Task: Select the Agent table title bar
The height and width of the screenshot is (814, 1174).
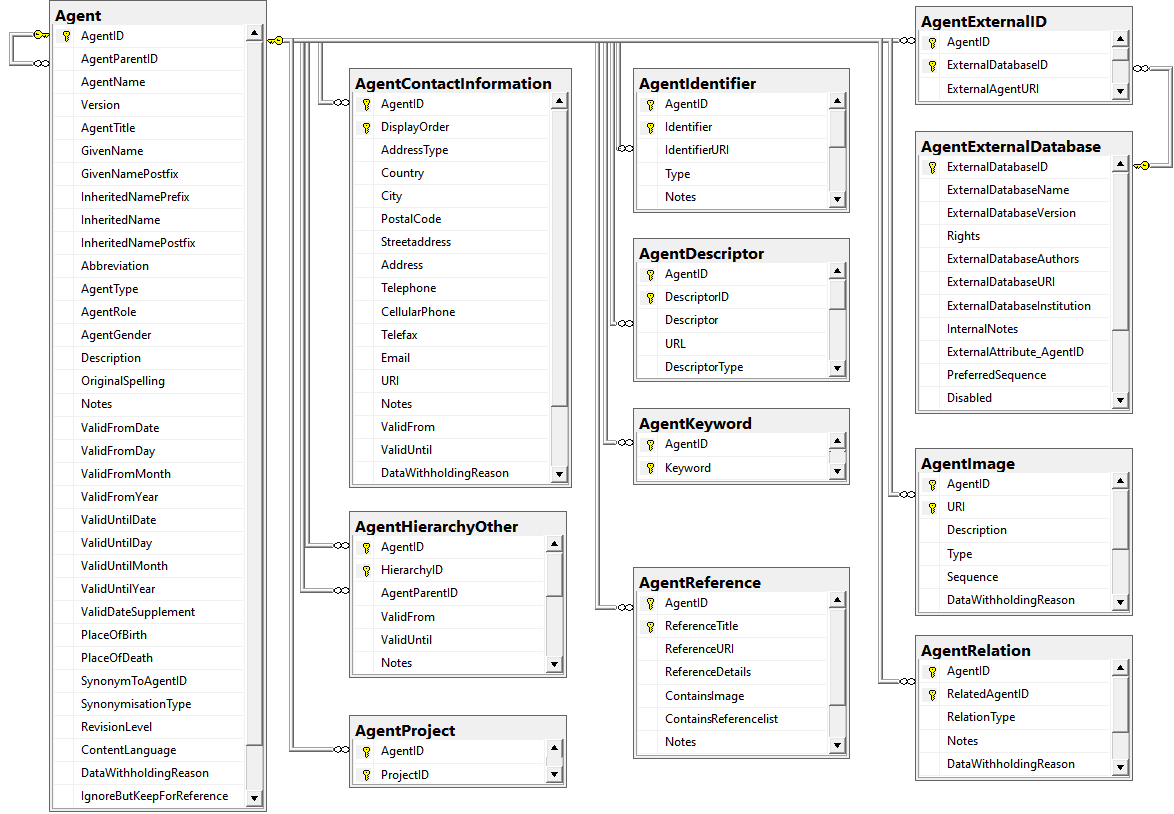Action: tap(158, 15)
